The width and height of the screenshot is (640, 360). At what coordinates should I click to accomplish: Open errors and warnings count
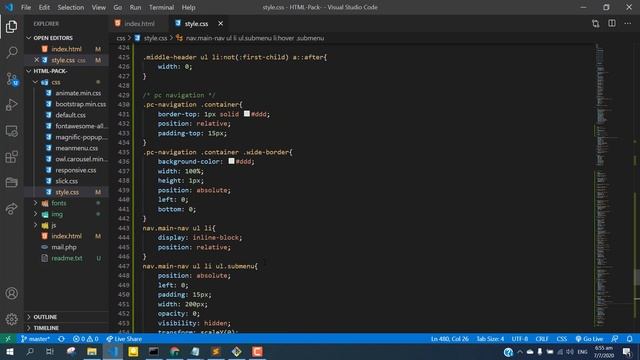[85, 339]
